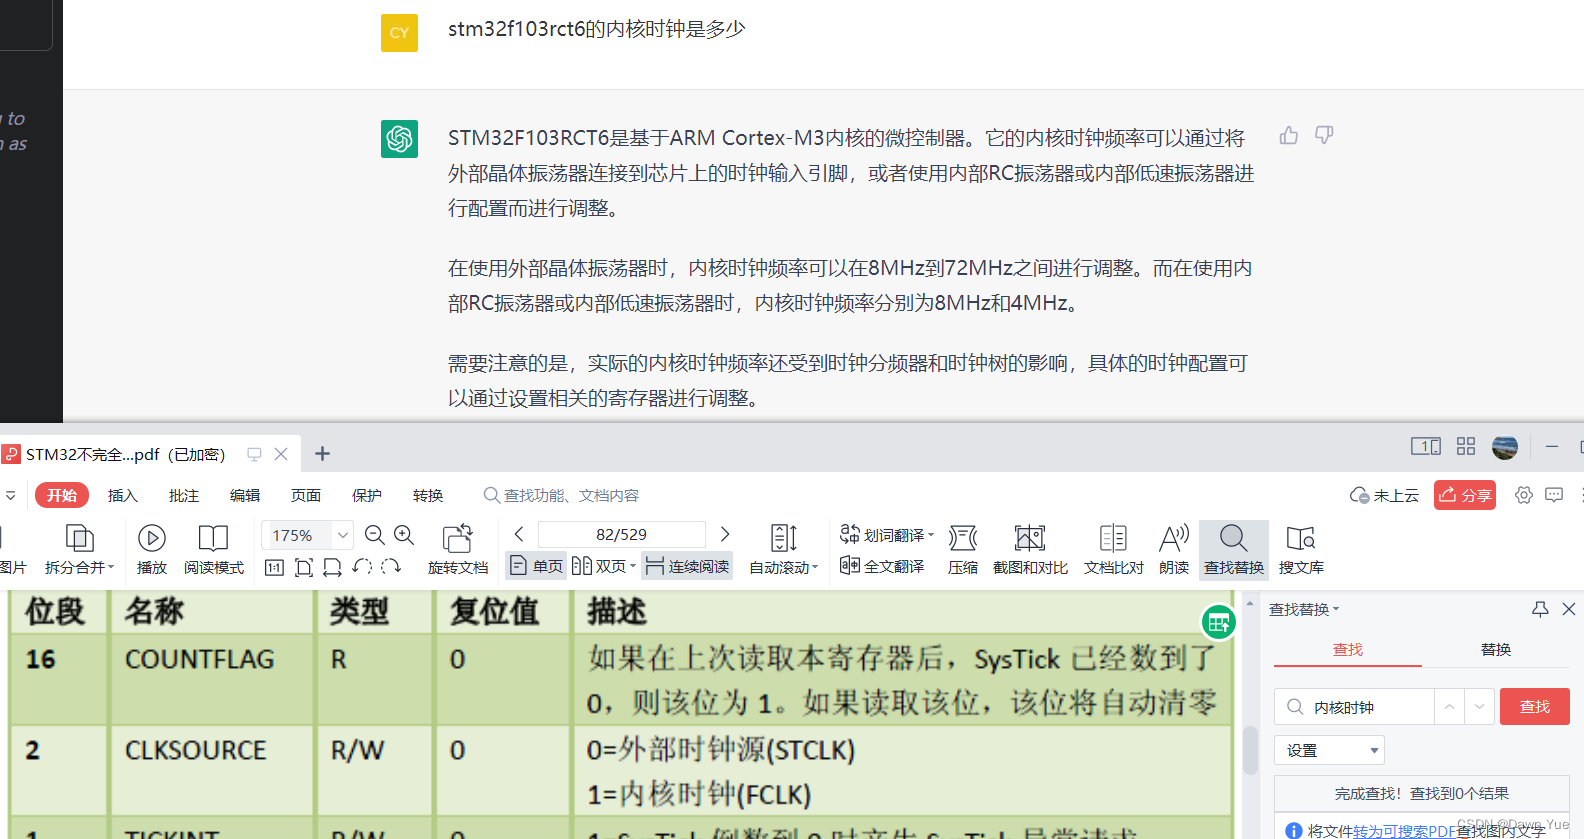Click the feedback chat bubble icon
Viewport: 1584px width, 839px height.
[x=1554, y=495]
